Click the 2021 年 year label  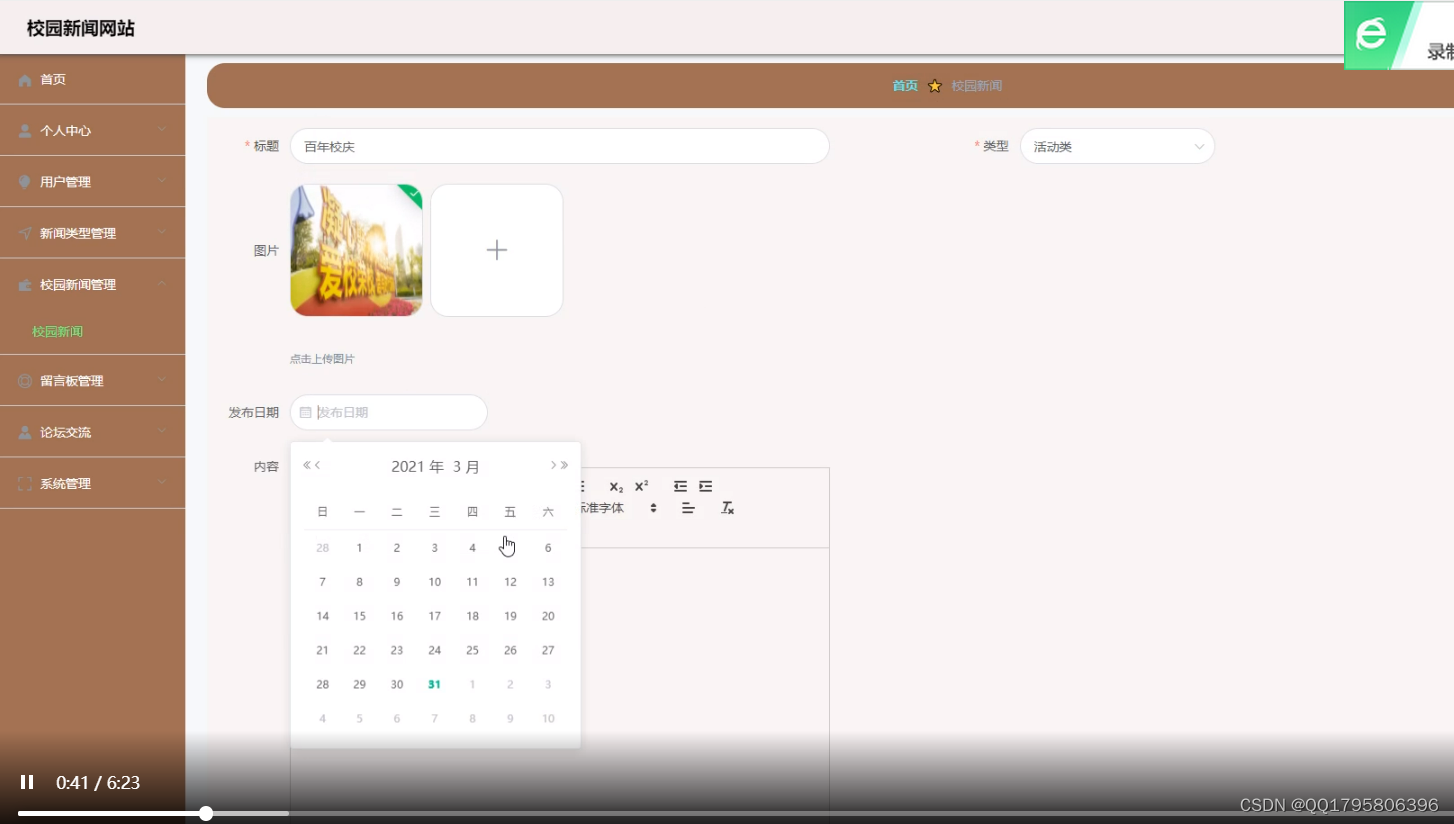(417, 466)
